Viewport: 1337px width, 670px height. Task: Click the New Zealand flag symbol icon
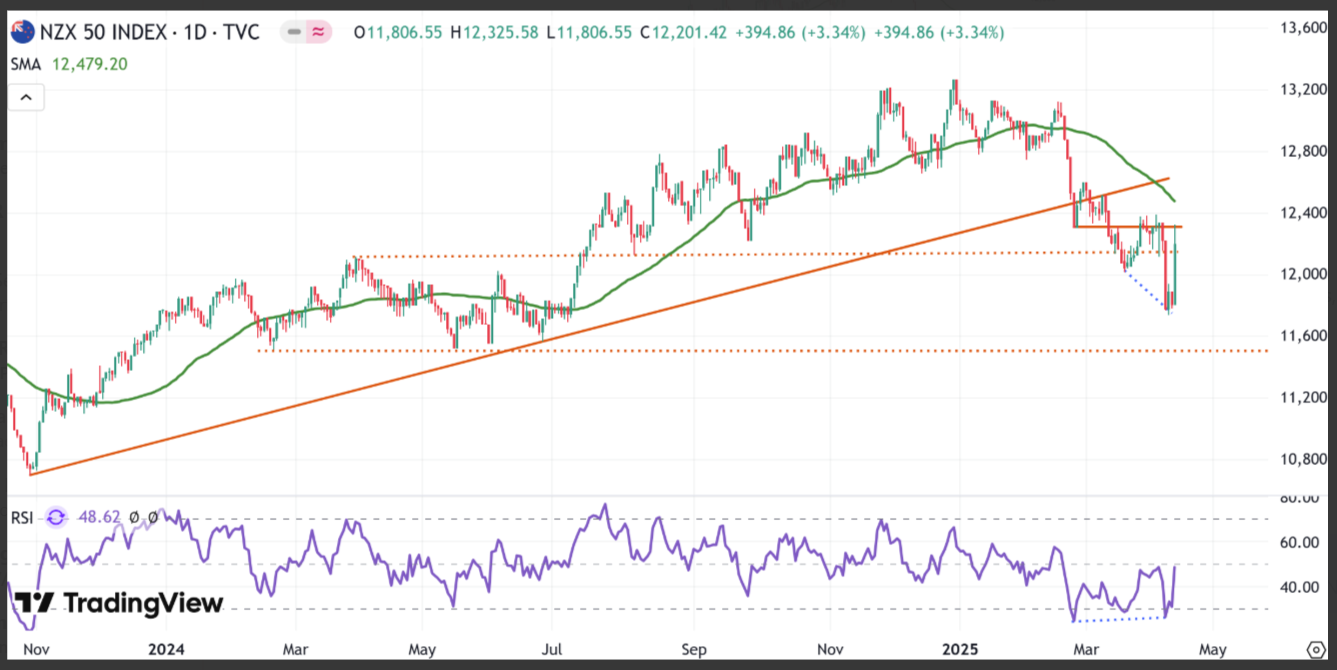[23, 33]
